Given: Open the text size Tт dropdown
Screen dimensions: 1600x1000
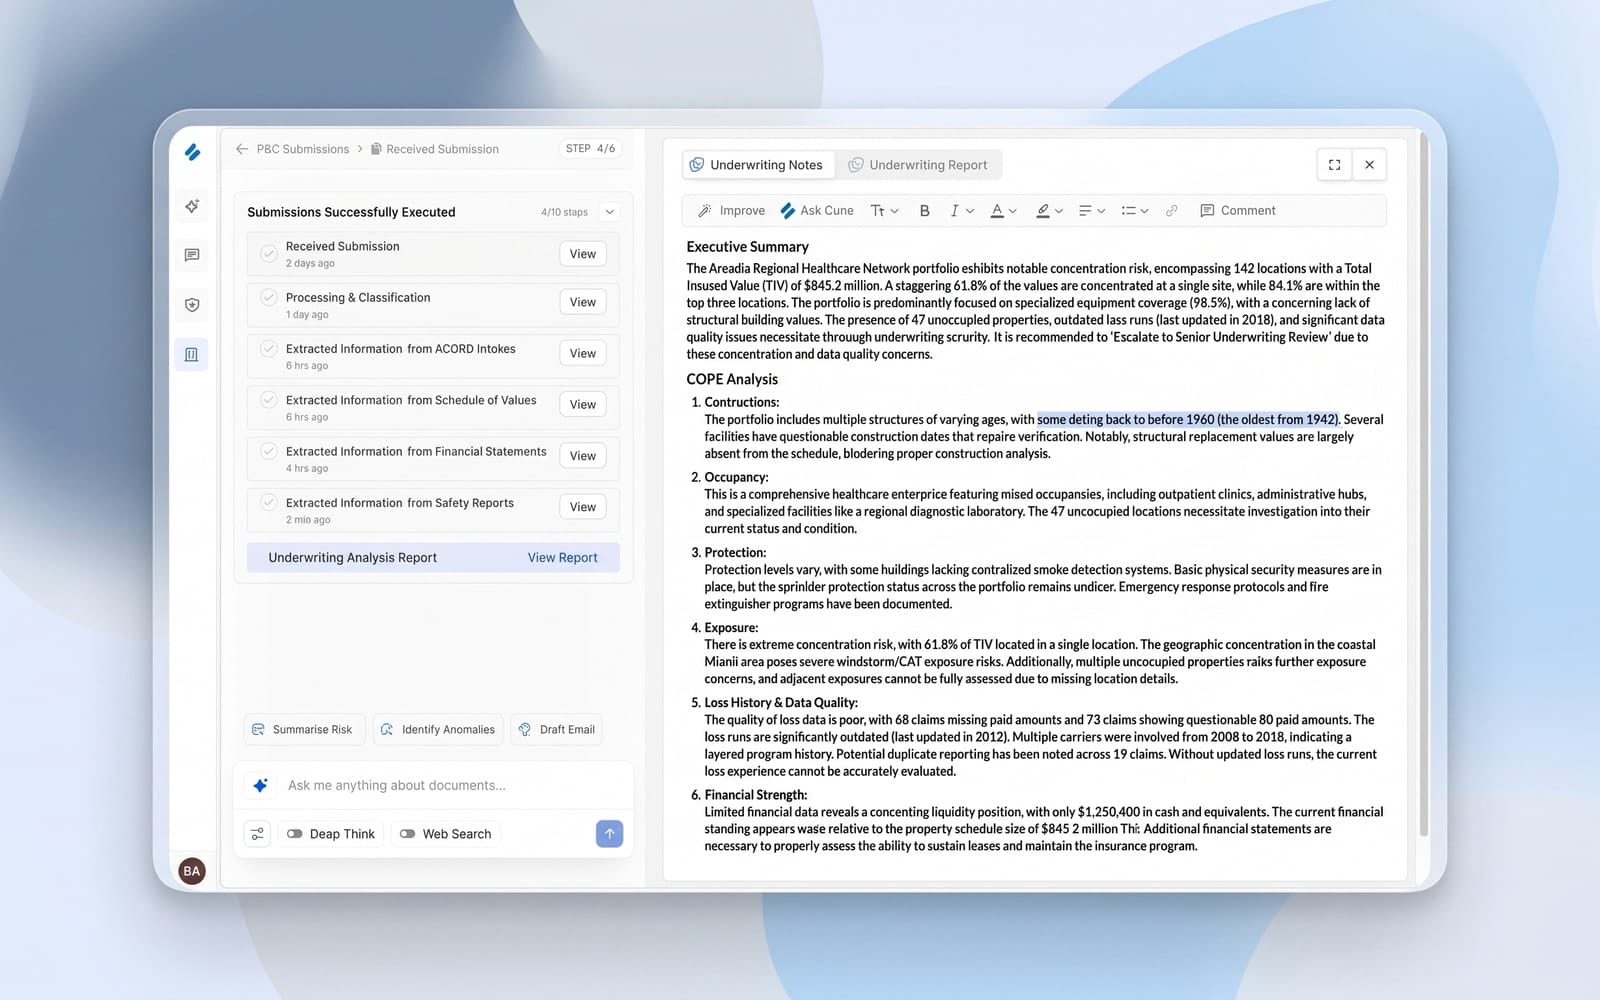Looking at the screenshot, I should click(x=885, y=211).
